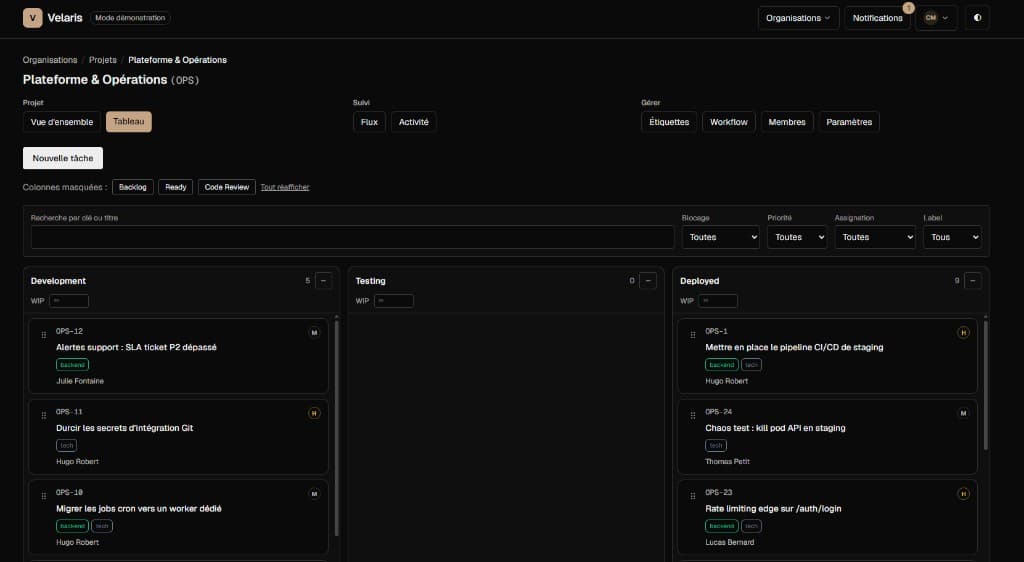
Task: Toggle the dark/light theme icon
Action: click(x=977, y=18)
